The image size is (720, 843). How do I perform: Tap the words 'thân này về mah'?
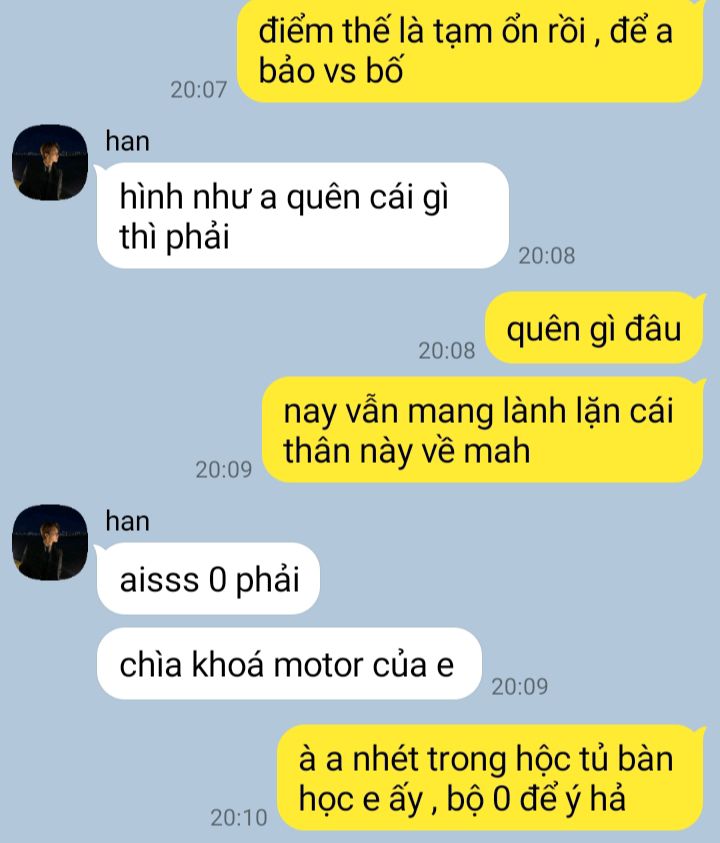coord(407,450)
